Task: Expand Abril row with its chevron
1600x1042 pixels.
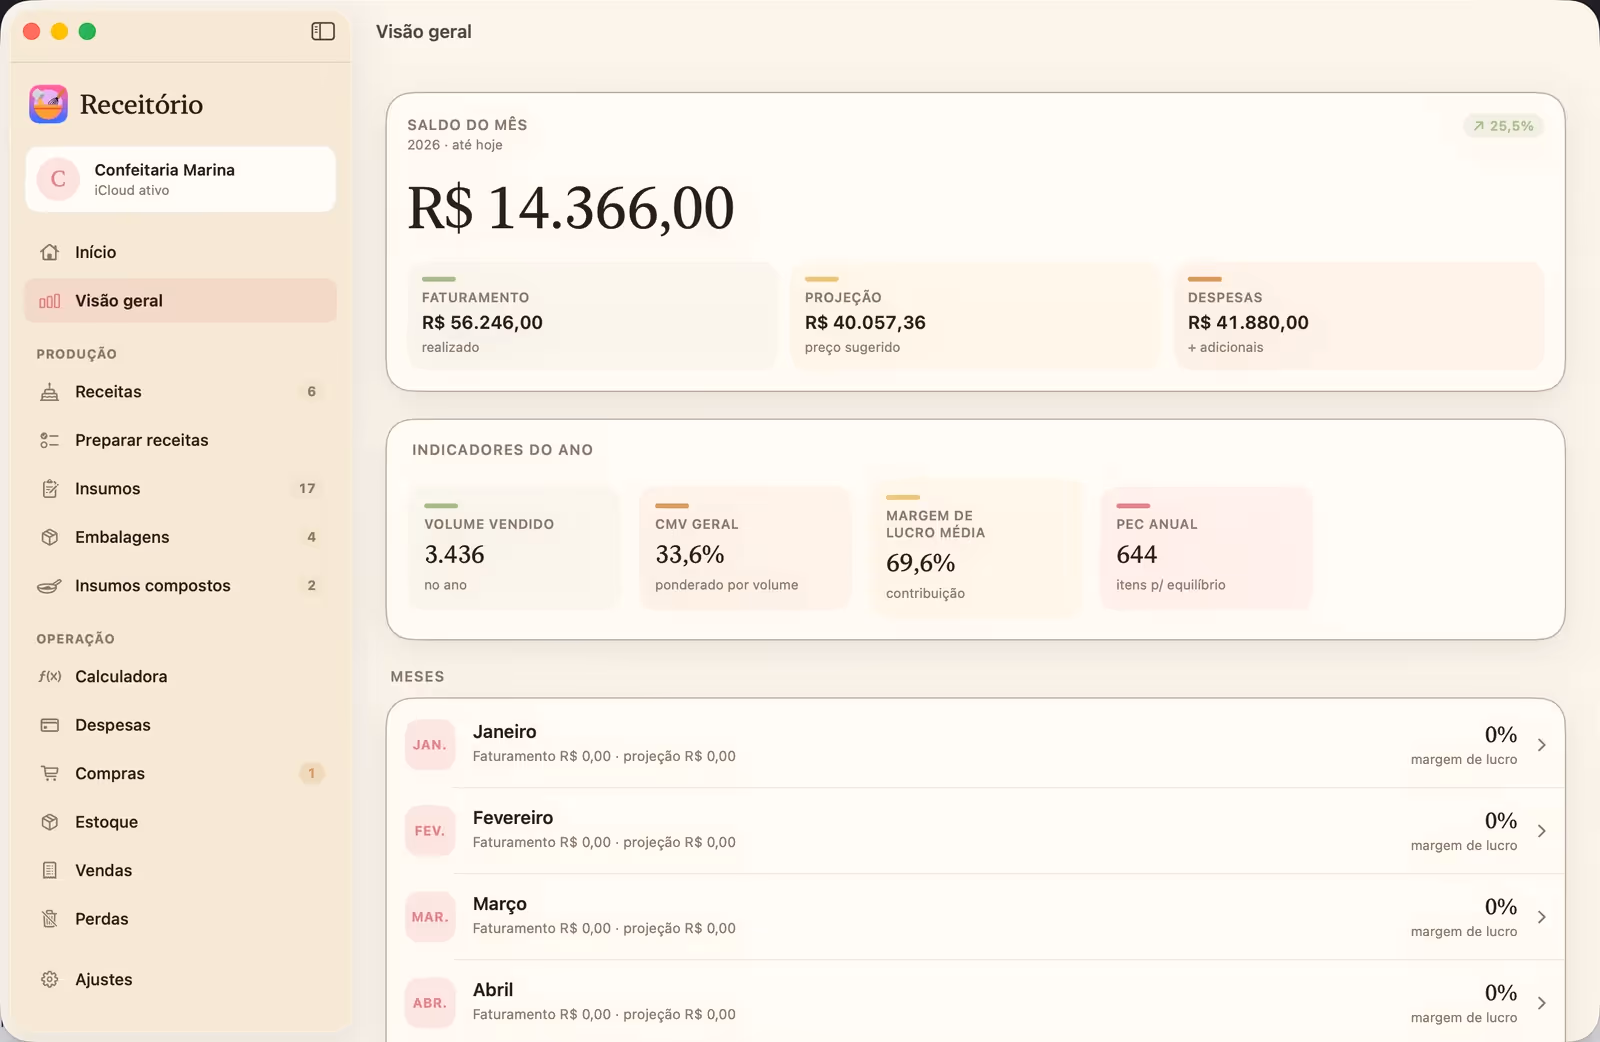Action: (1541, 1003)
